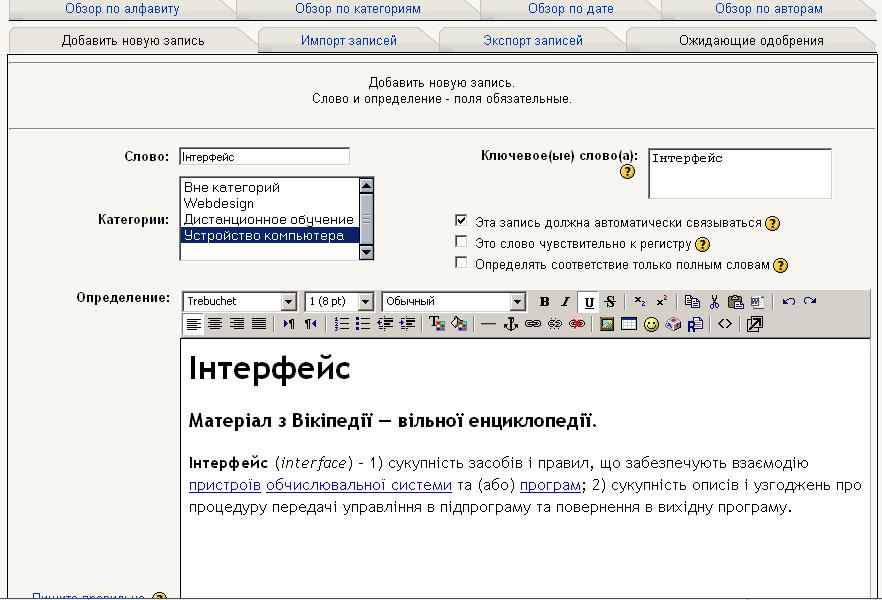The height and width of the screenshot is (600, 882).
Task: Remove the link with unlink icon
Action: (555, 324)
